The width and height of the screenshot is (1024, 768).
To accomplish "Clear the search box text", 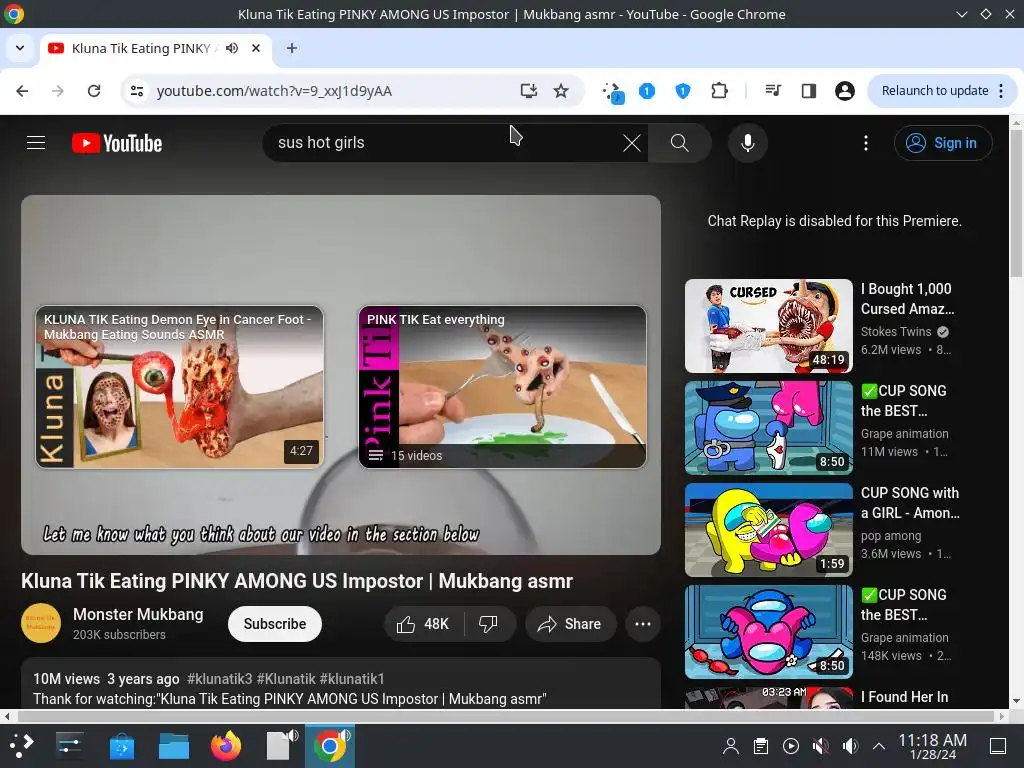I will (x=632, y=143).
